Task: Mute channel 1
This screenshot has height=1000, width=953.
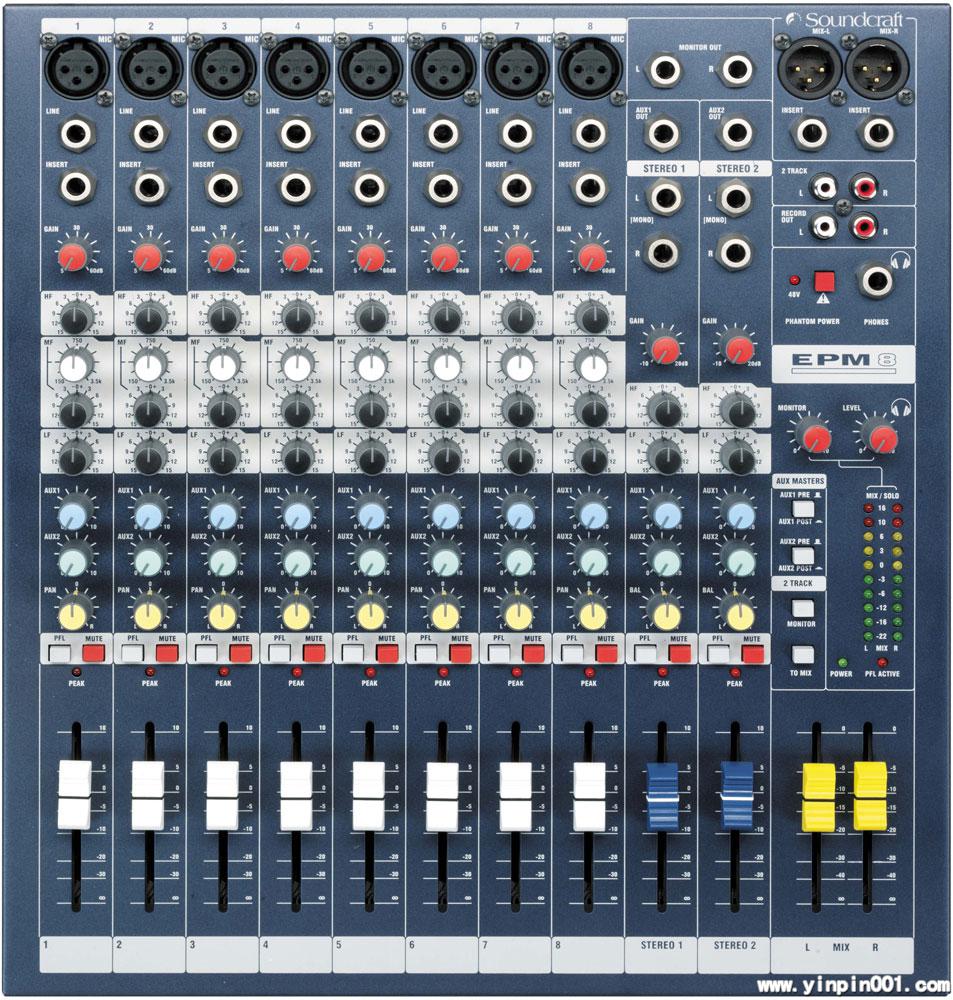Action: tap(93, 654)
